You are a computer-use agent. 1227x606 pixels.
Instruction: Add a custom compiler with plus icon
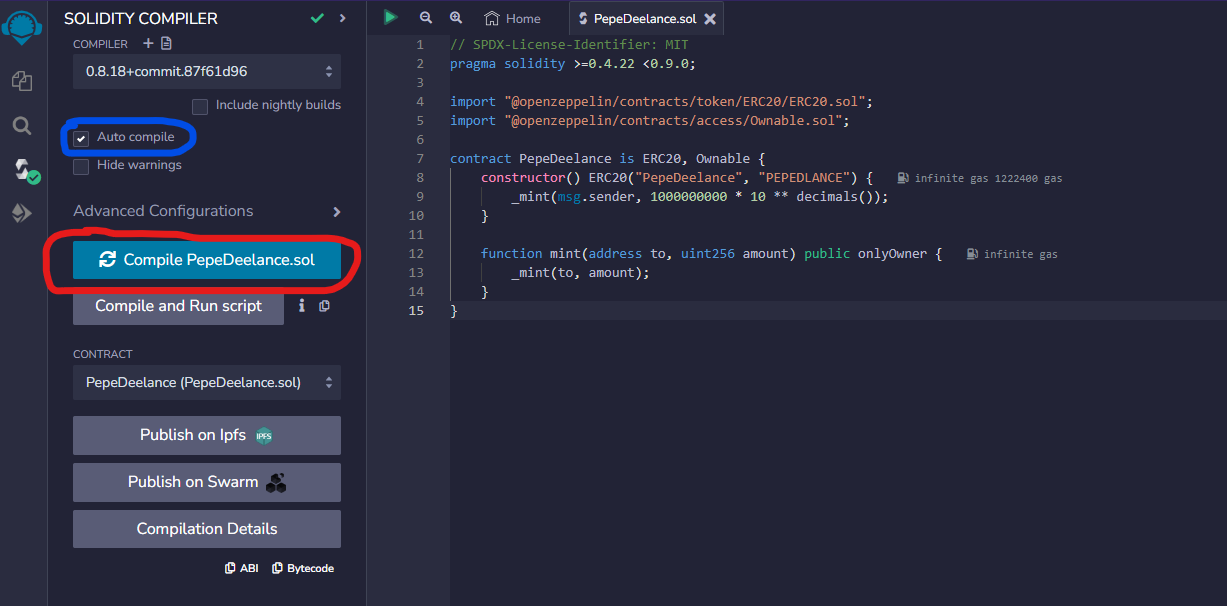tap(148, 44)
